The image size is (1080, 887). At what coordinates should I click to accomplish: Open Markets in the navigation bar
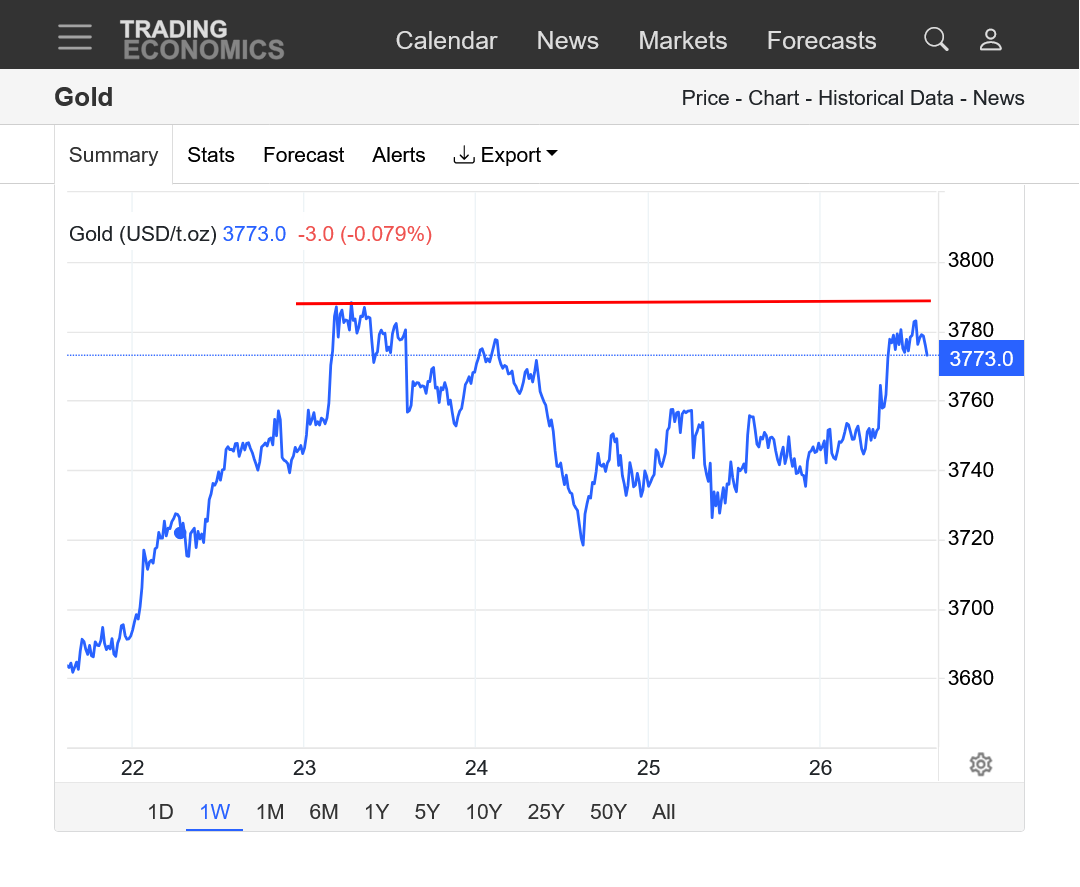point(682,41)
